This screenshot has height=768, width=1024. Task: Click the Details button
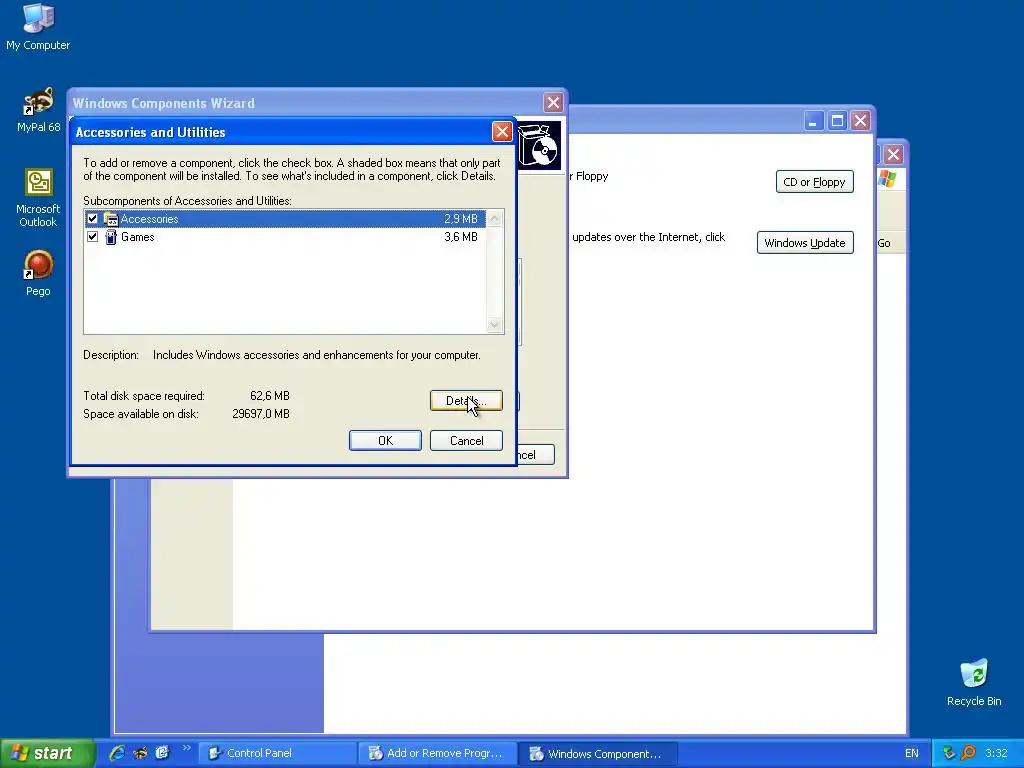tap(466, 400)
